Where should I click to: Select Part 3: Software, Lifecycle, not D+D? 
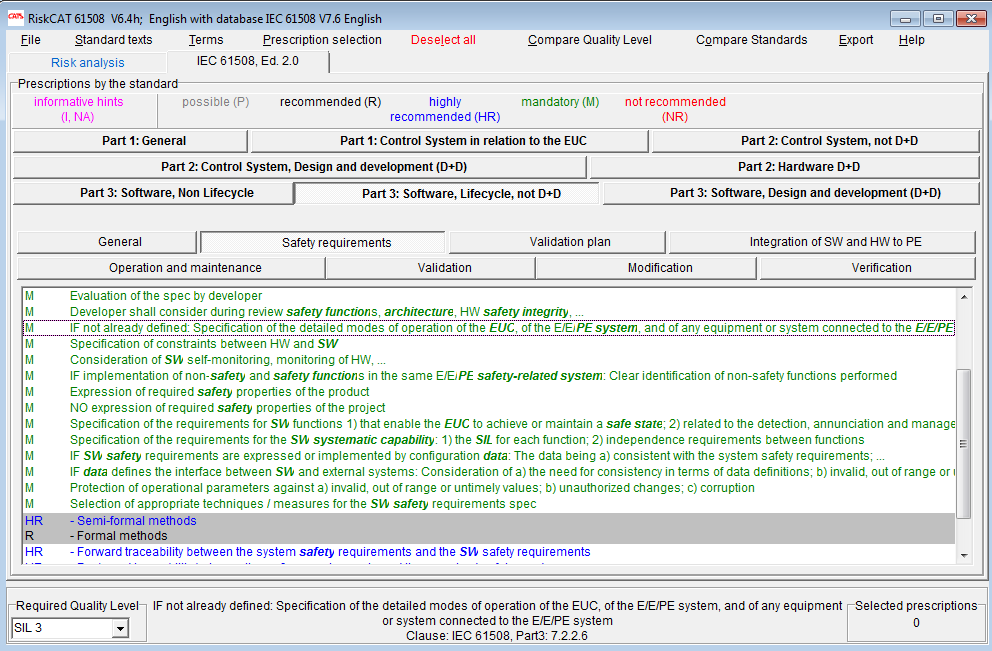click(447, 194)
